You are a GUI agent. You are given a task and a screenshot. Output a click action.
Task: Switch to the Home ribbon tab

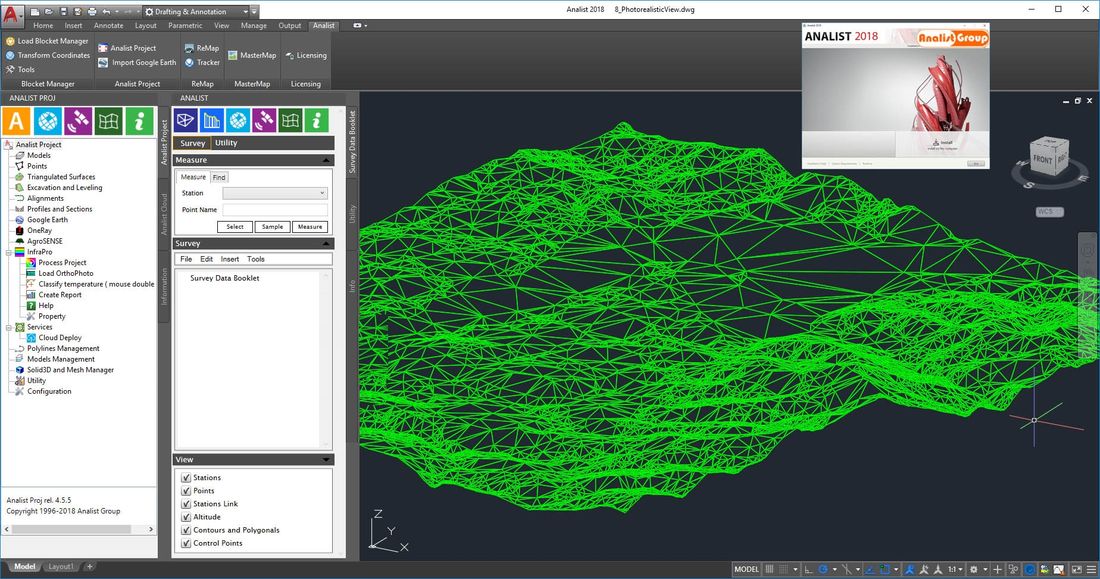click(x=43, y=25)
